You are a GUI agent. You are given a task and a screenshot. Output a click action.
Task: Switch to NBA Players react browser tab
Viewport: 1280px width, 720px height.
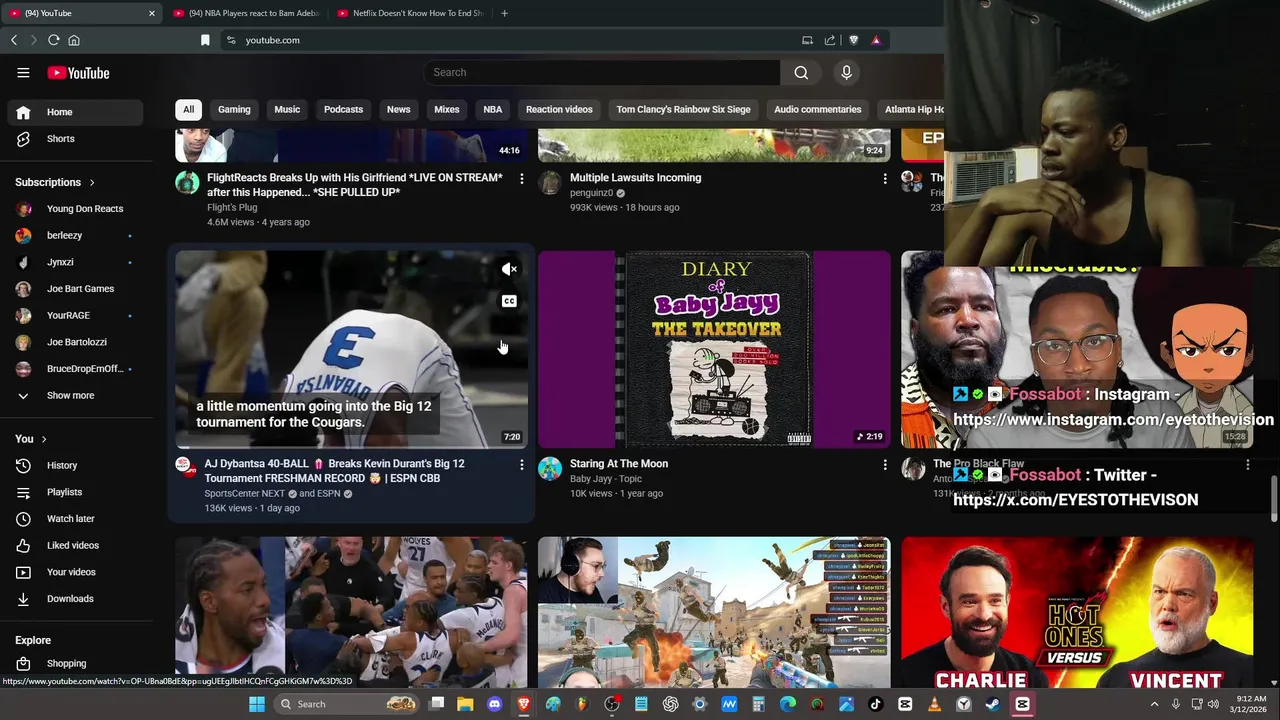(x=246, y=13)
